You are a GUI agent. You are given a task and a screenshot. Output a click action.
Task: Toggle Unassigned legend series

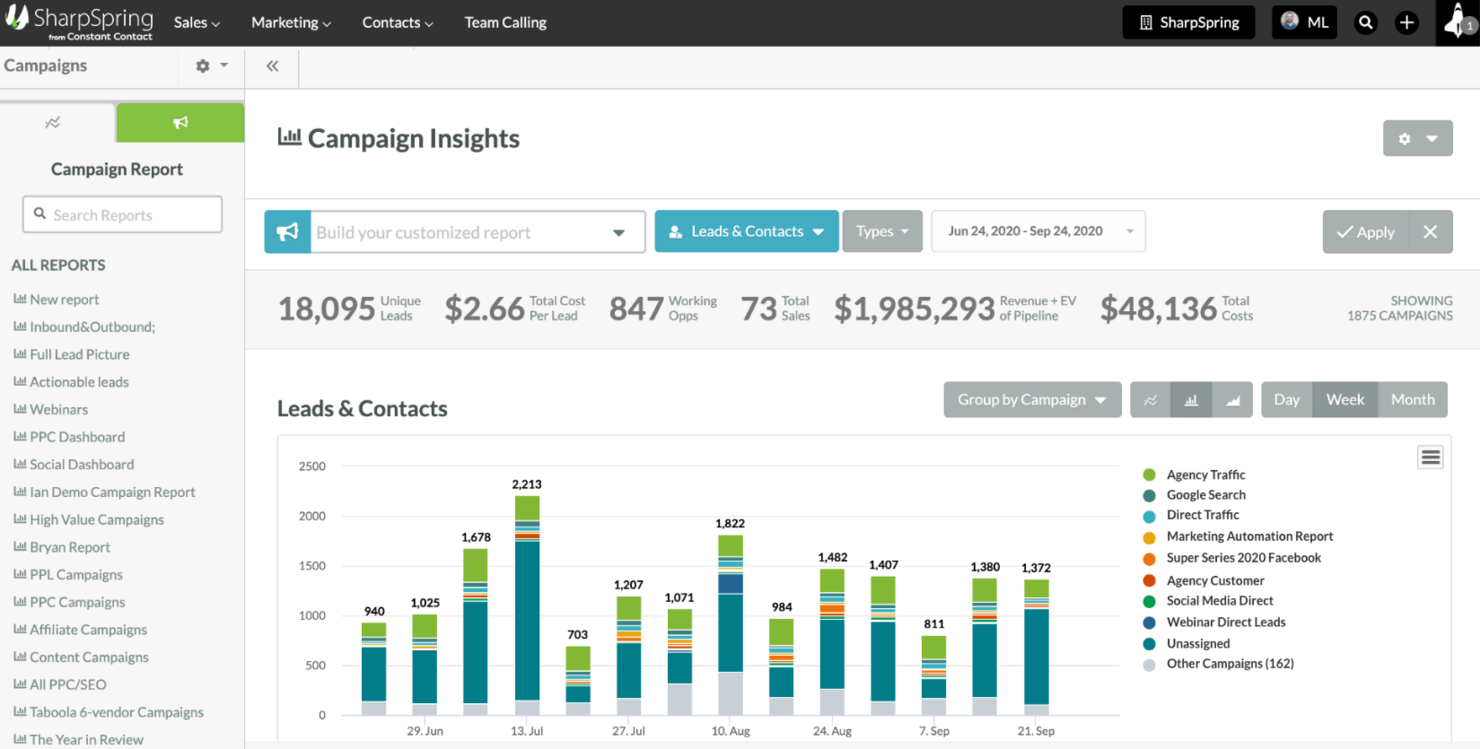click(1186, 644)
